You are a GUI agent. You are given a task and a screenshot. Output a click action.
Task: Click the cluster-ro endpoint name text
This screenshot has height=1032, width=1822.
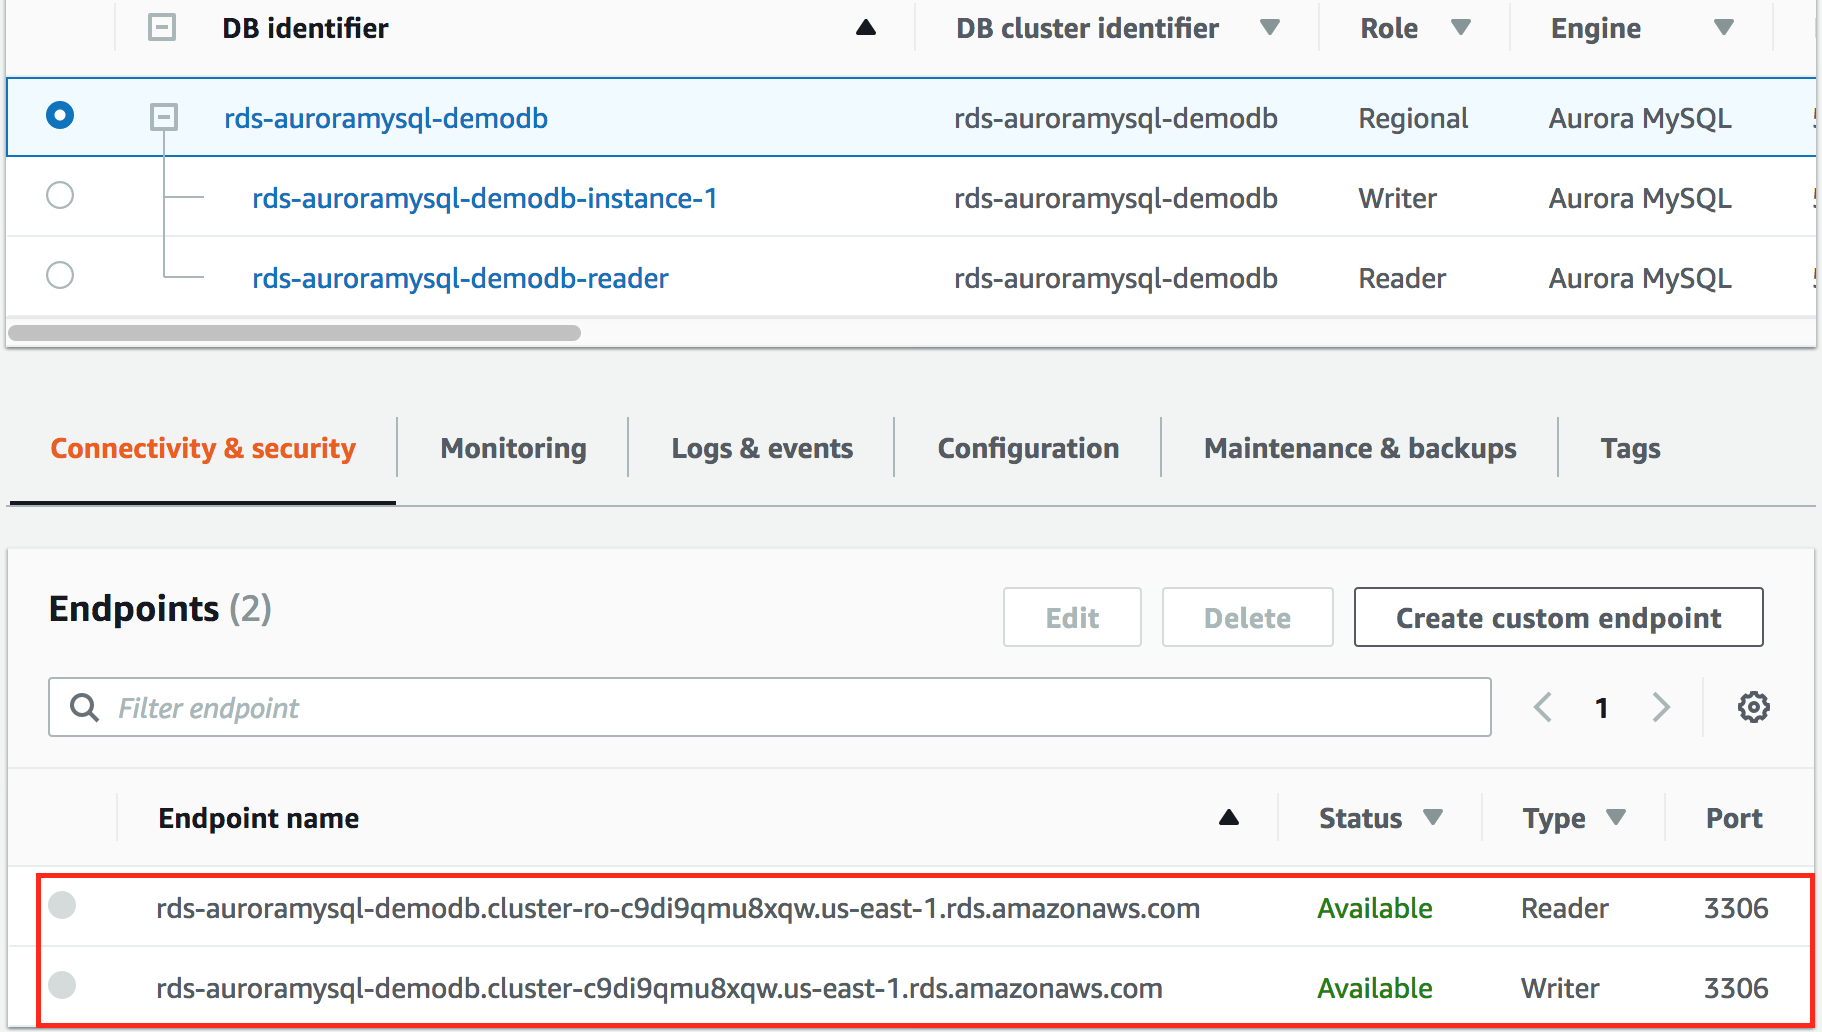click(x=678, y=908)
